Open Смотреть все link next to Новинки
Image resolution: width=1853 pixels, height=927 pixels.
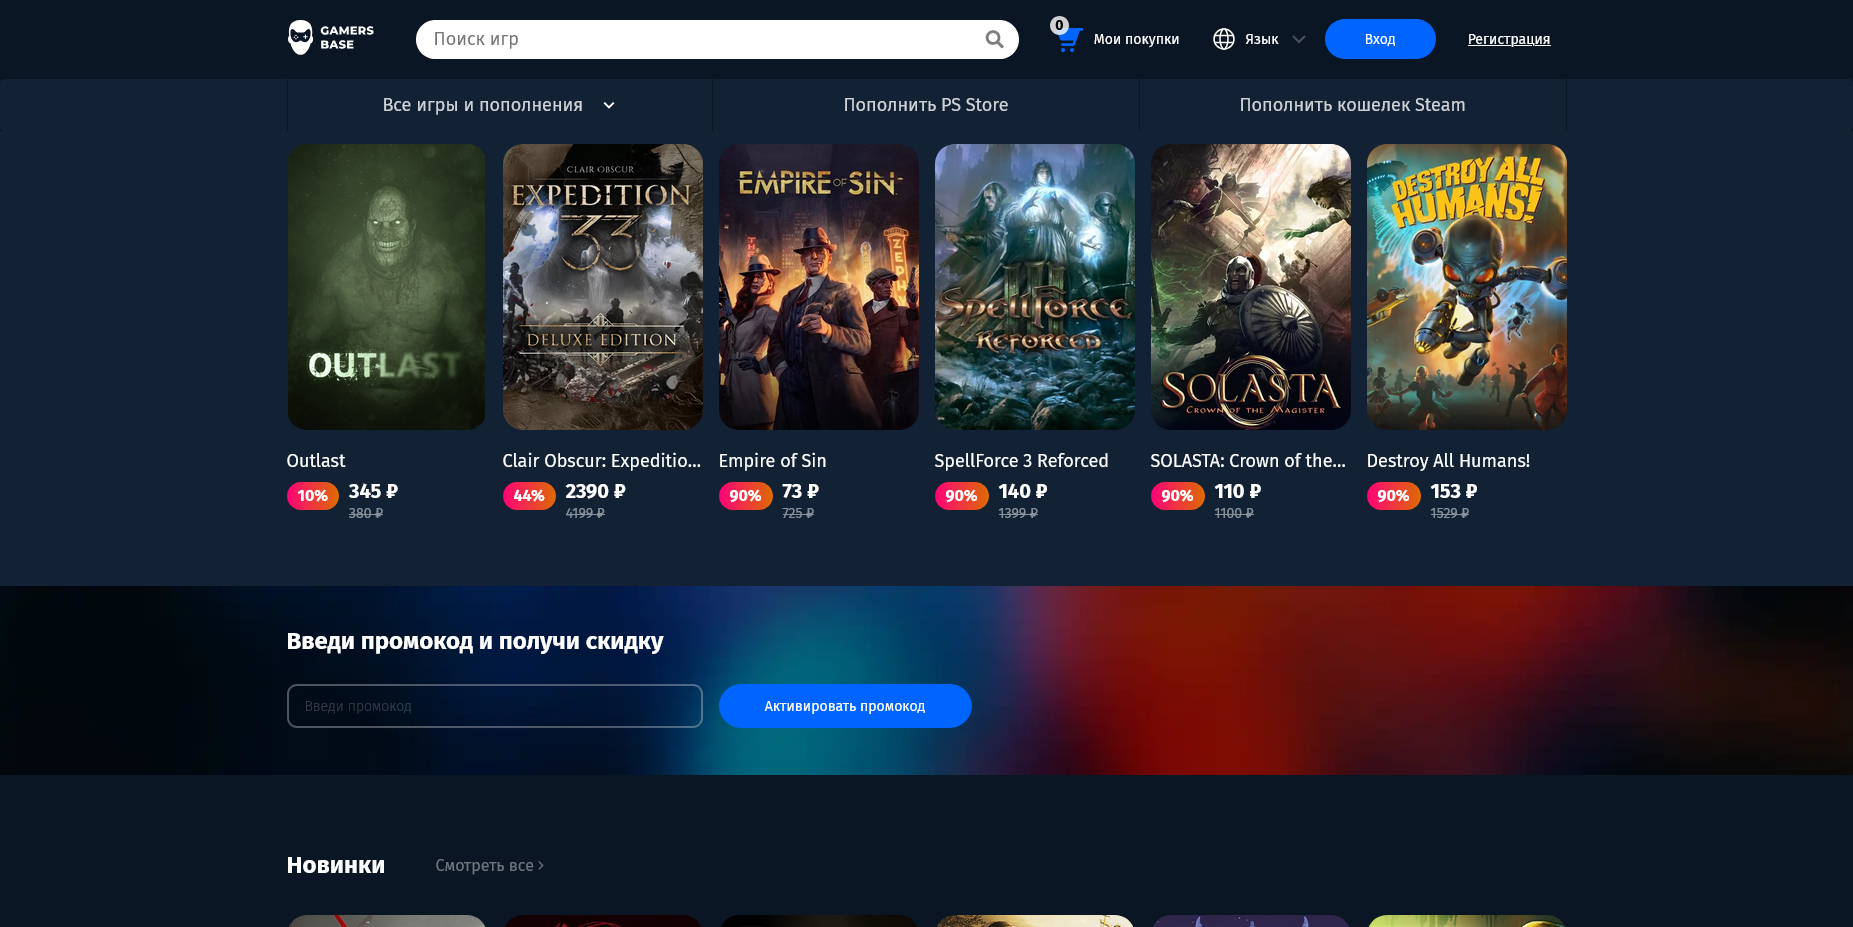click(x=489, y=865)
